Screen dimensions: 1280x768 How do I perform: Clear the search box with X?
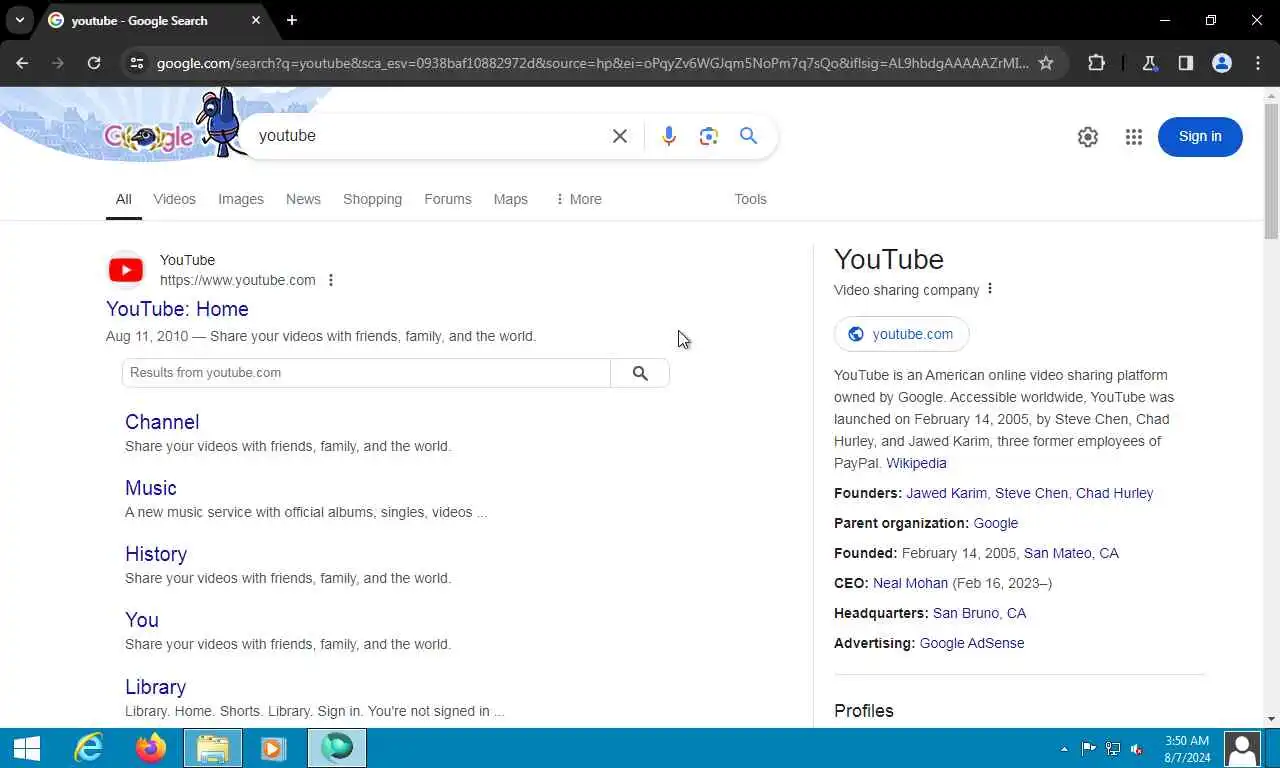pyautogui.click(x=620, y=136)
